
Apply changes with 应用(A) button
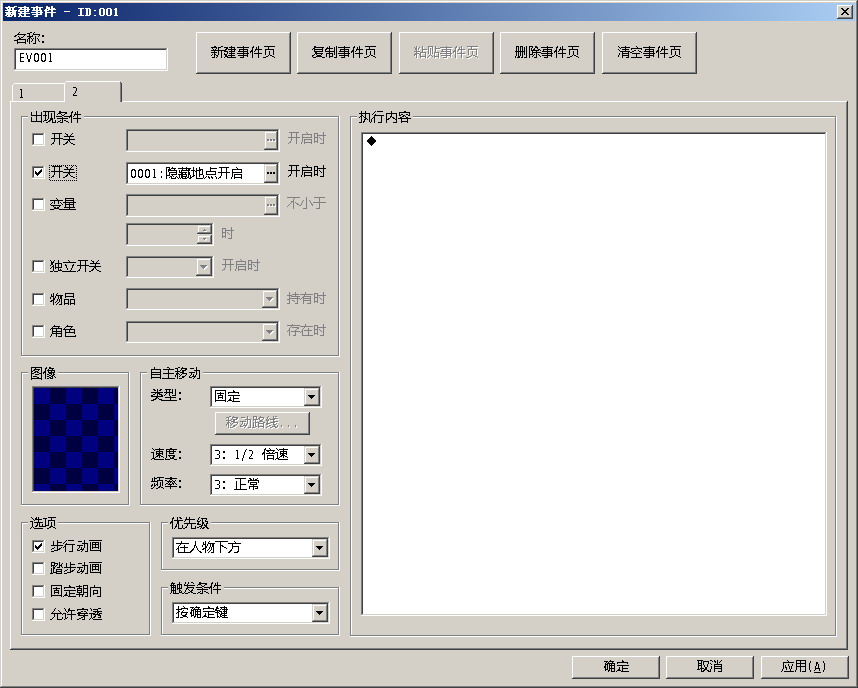(803, 667)
